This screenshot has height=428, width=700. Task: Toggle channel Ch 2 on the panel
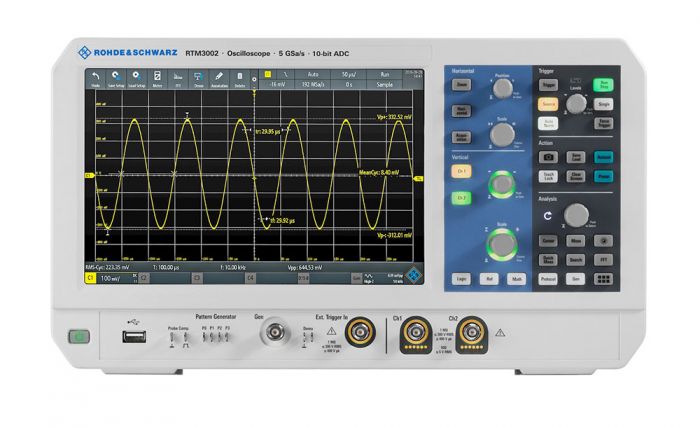click(x=461, y=198)
